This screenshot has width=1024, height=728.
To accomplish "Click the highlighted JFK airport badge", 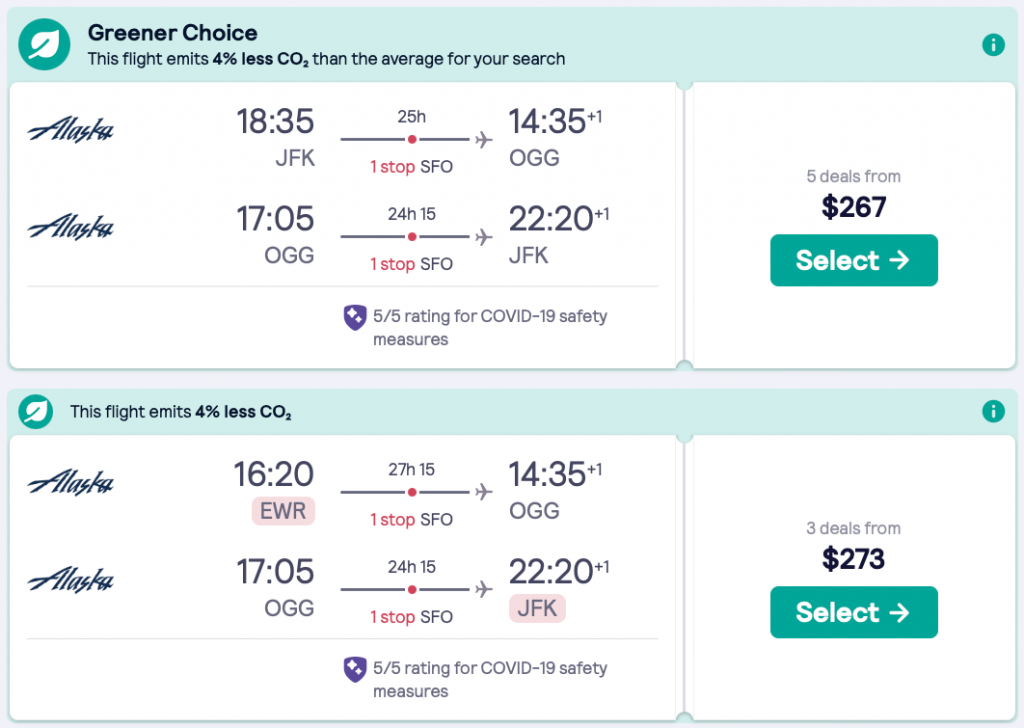I will (537, 607).
